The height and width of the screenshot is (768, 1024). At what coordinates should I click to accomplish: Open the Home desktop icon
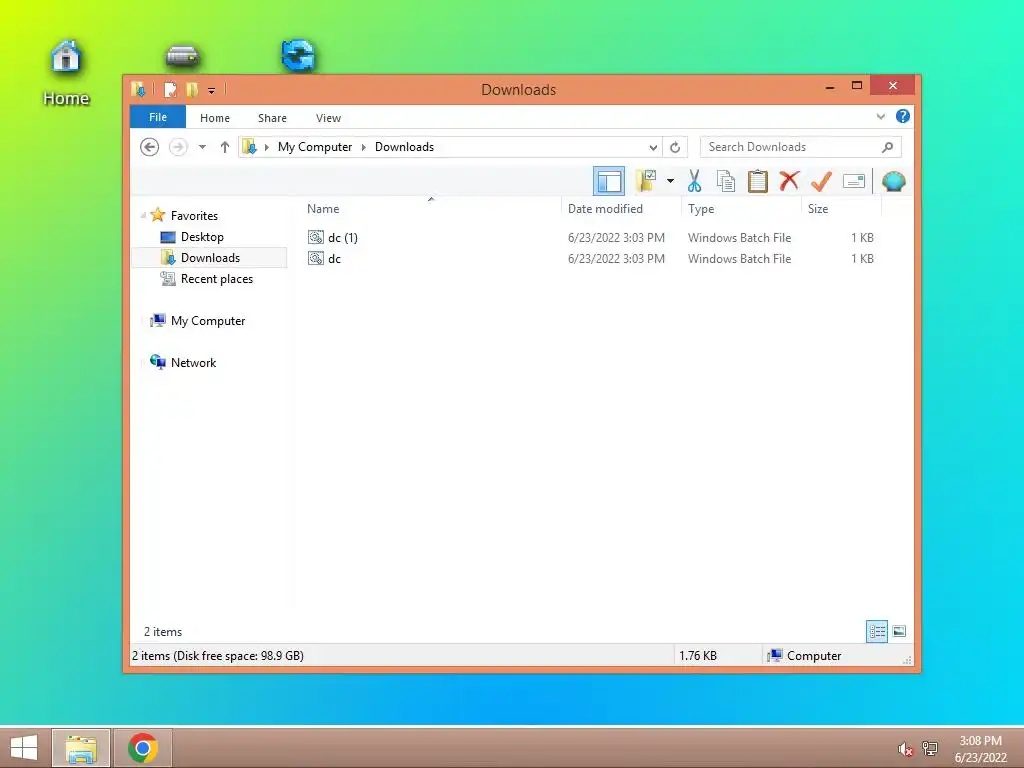[66, 73]
